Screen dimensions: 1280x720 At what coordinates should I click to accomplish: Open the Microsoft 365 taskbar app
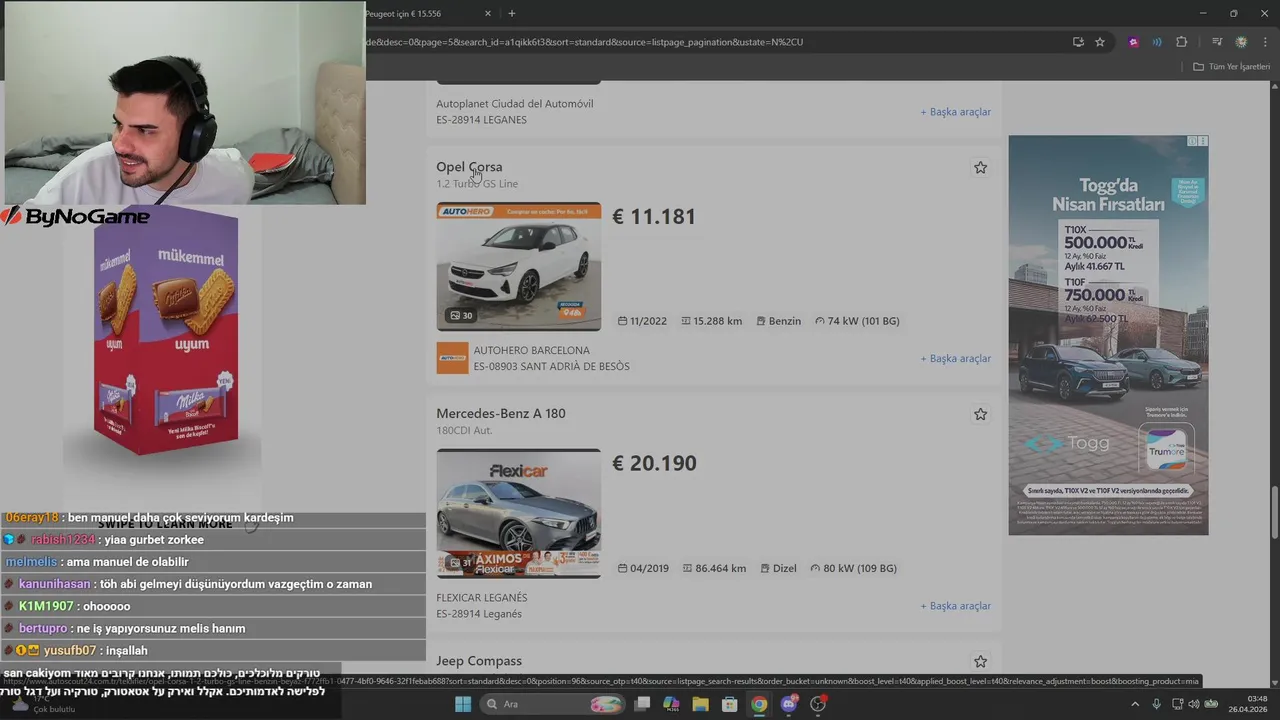coord(672,705)
